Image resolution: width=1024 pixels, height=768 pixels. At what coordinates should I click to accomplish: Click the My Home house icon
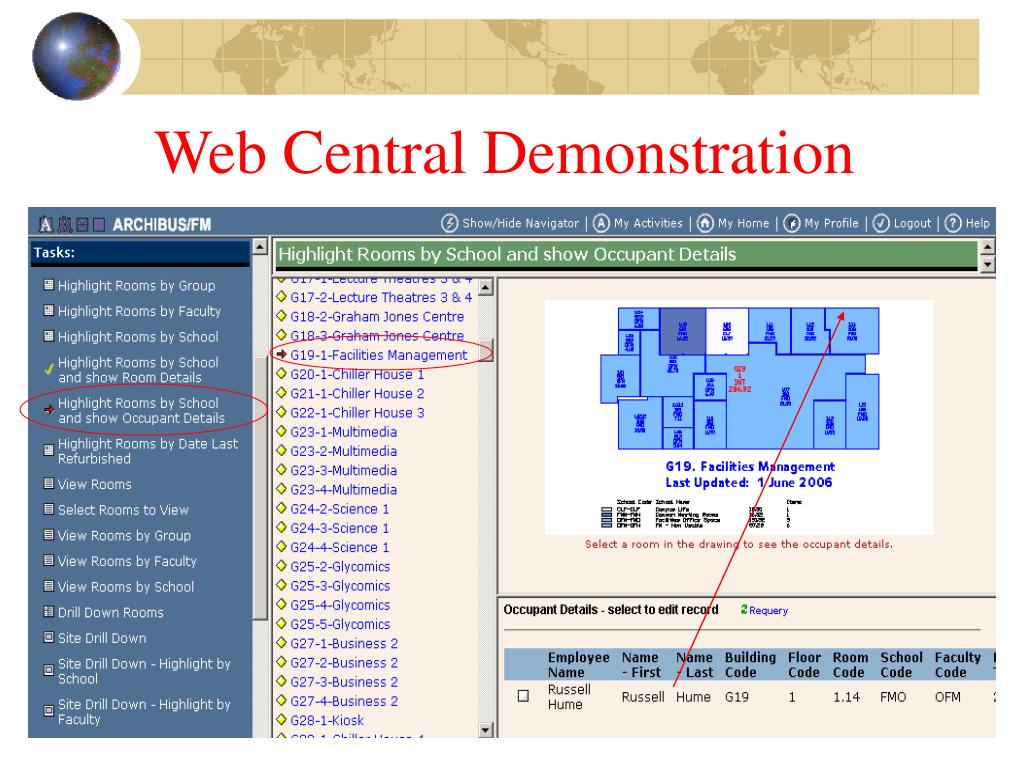tap(705, 223)
